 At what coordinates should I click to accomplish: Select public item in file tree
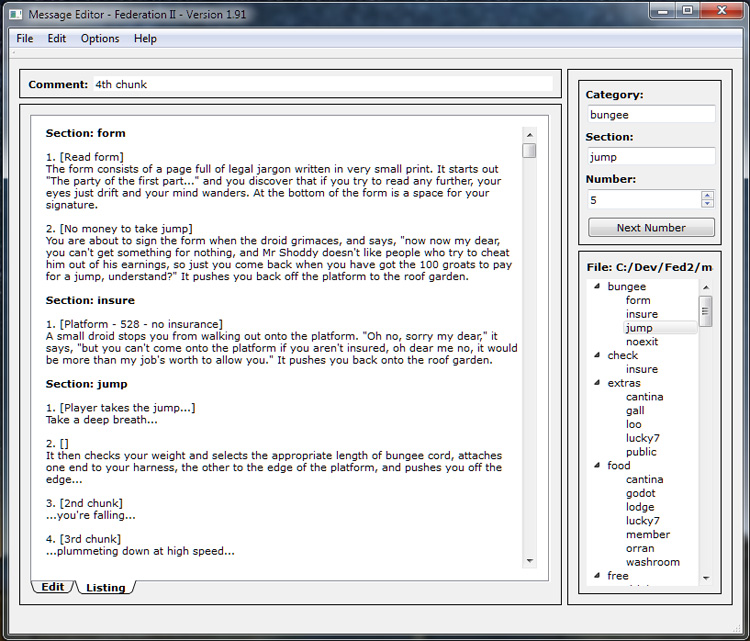(641, 452)
